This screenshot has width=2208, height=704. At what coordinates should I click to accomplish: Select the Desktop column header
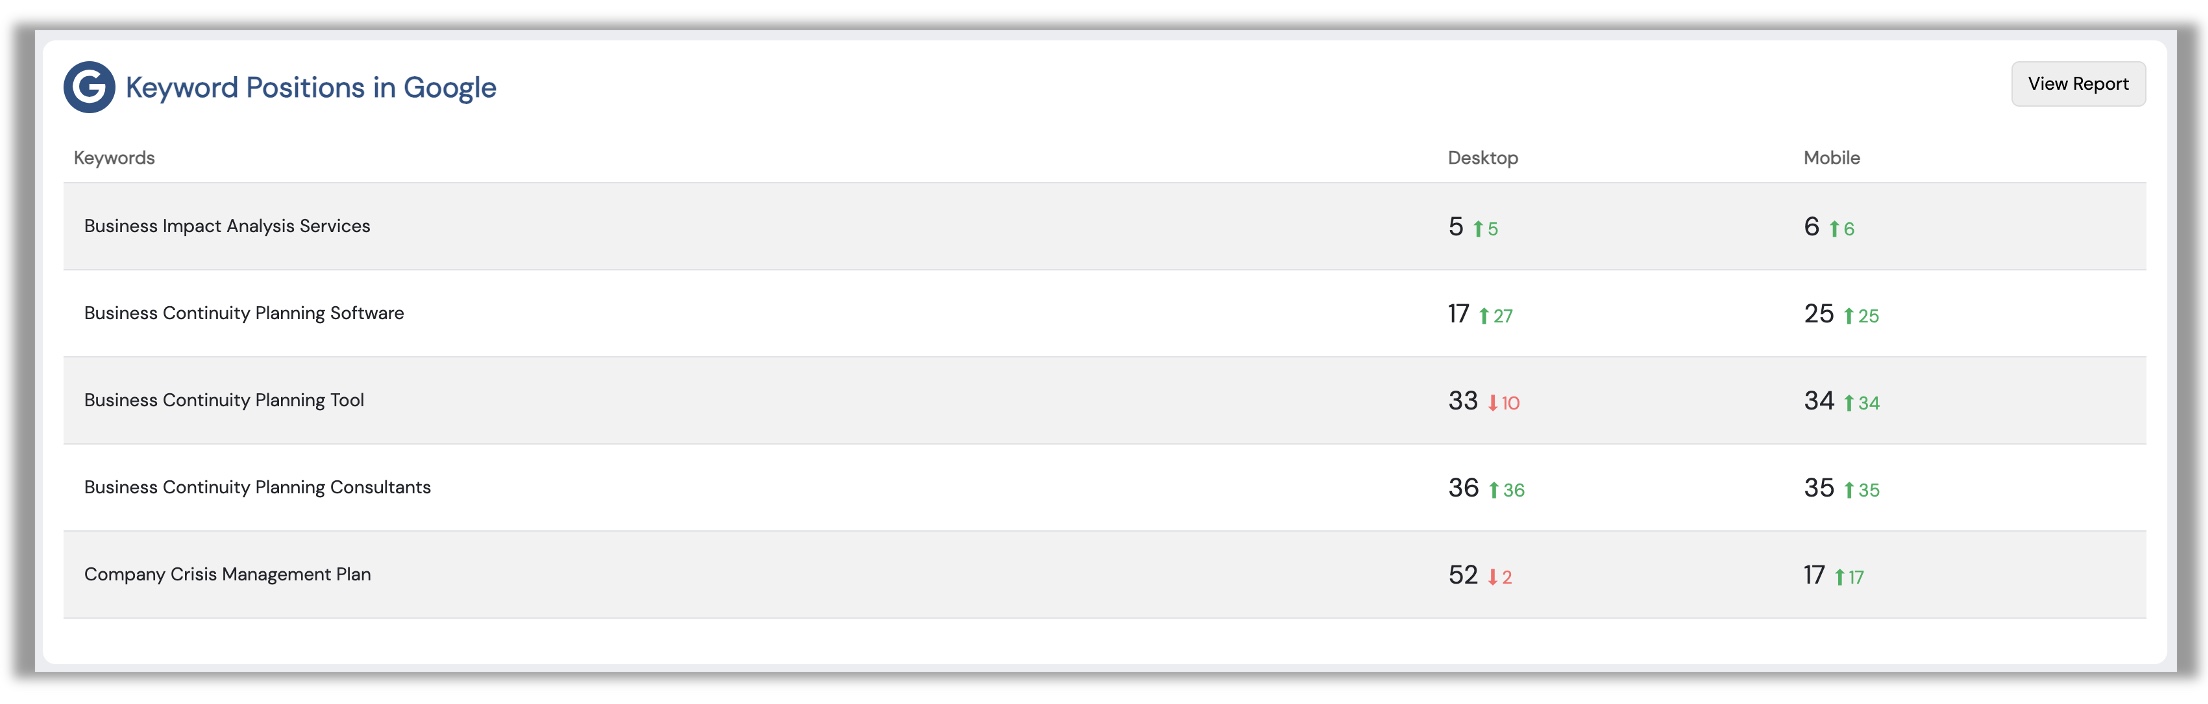point(1483,158)
